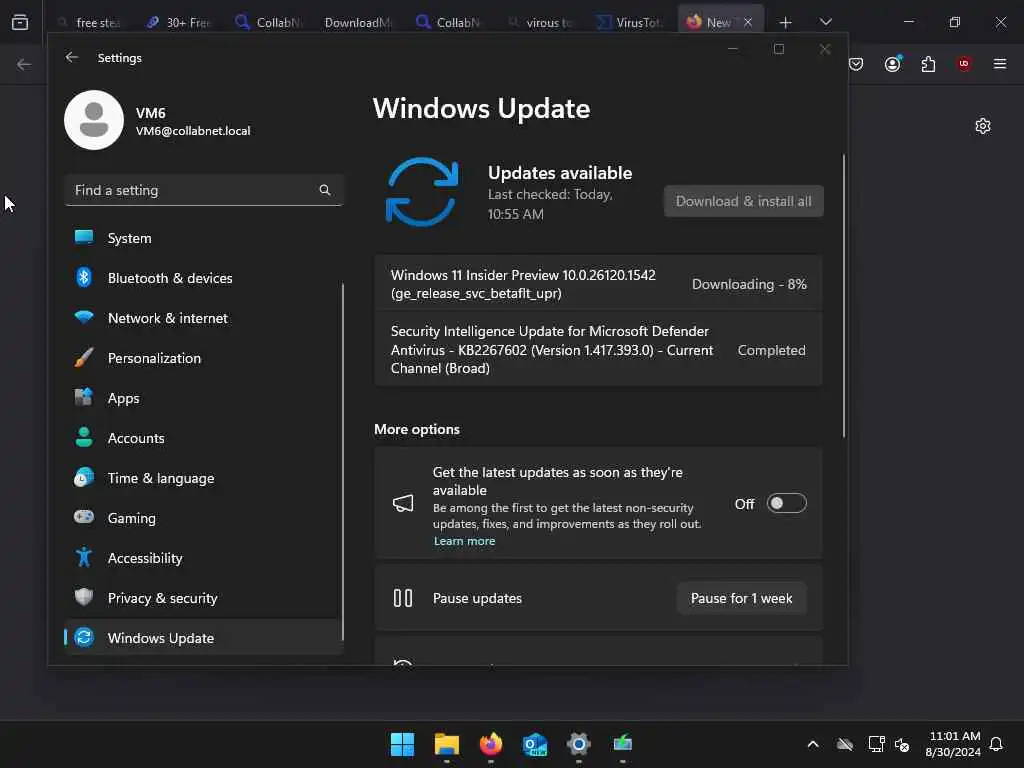Switch to VirusTotal browser tab
This screenshot has width=1024, height=768.
(631, 22)
